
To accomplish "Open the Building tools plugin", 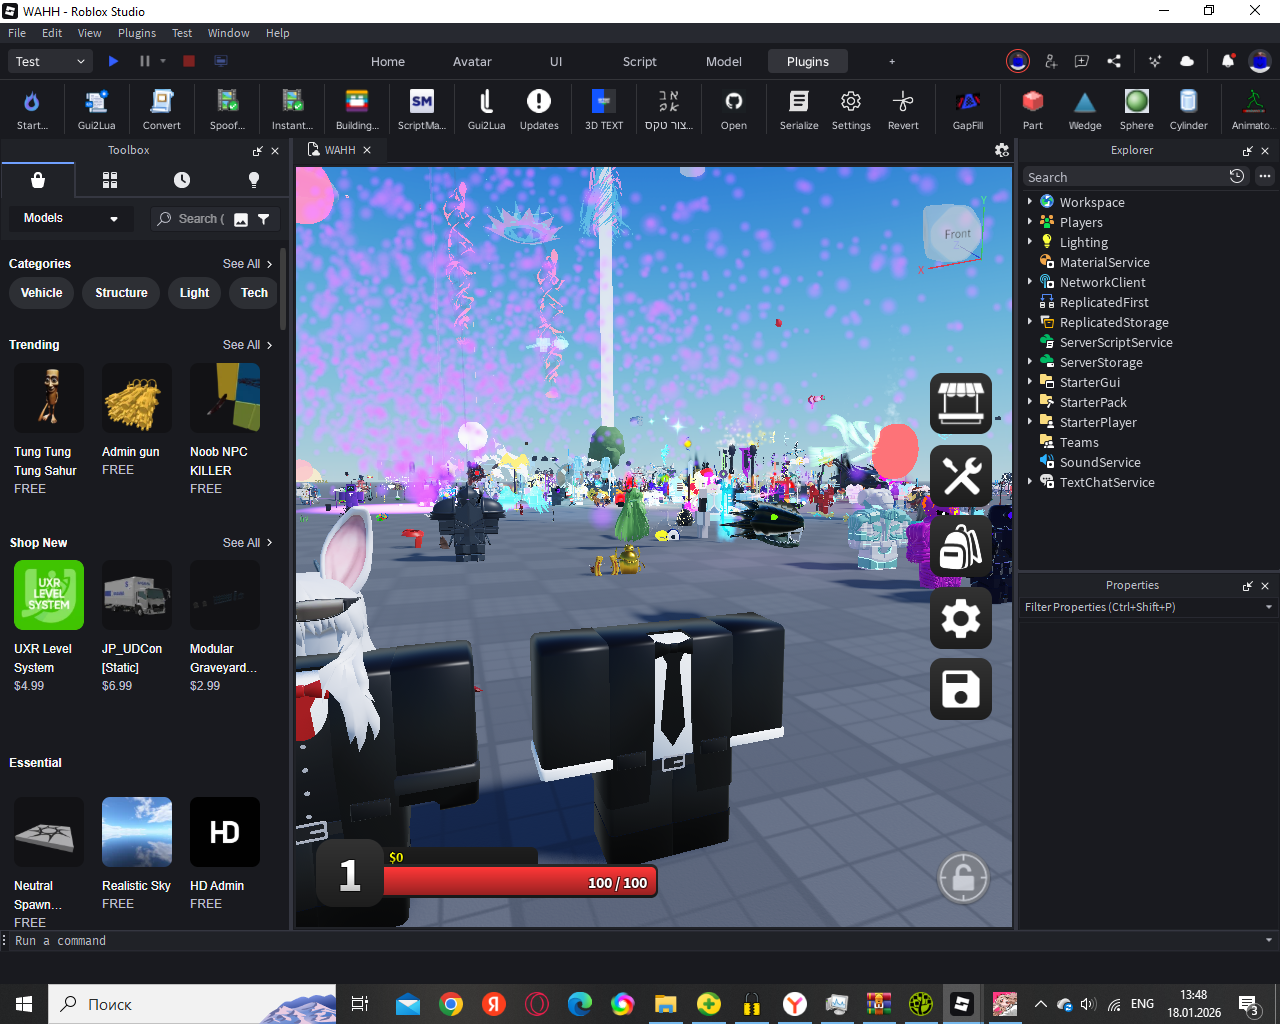I will click(x=357, y=109).
